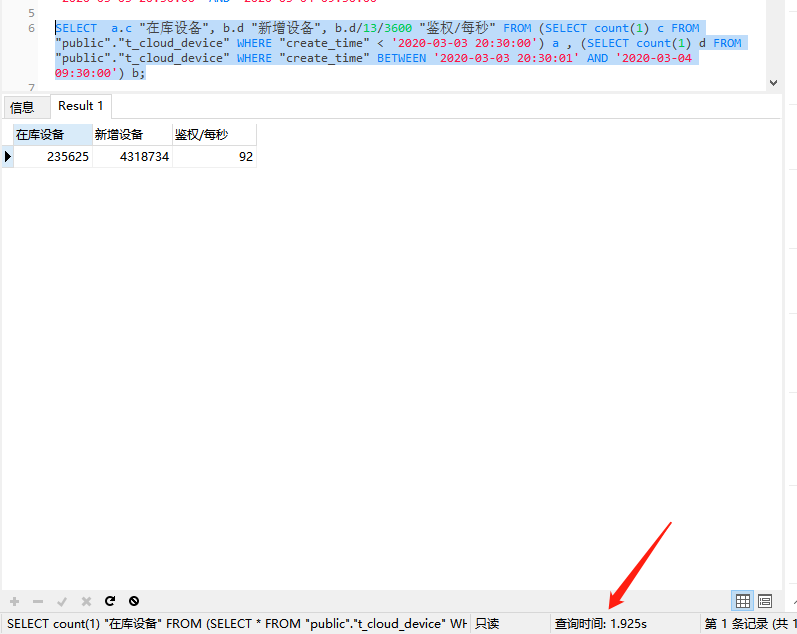Select the cell with value 92
This screenshot has width=797, height=634.
[x=214, y=157]
